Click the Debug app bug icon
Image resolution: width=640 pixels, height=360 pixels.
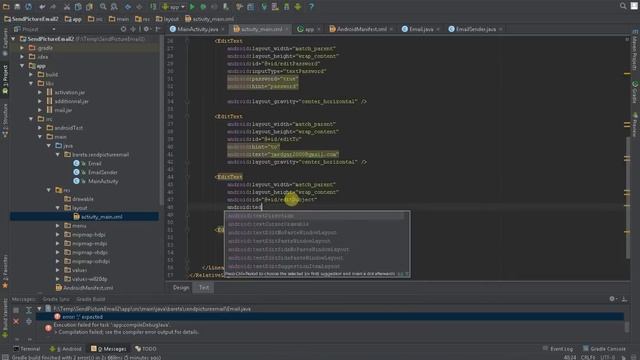[x=203, y=7]
